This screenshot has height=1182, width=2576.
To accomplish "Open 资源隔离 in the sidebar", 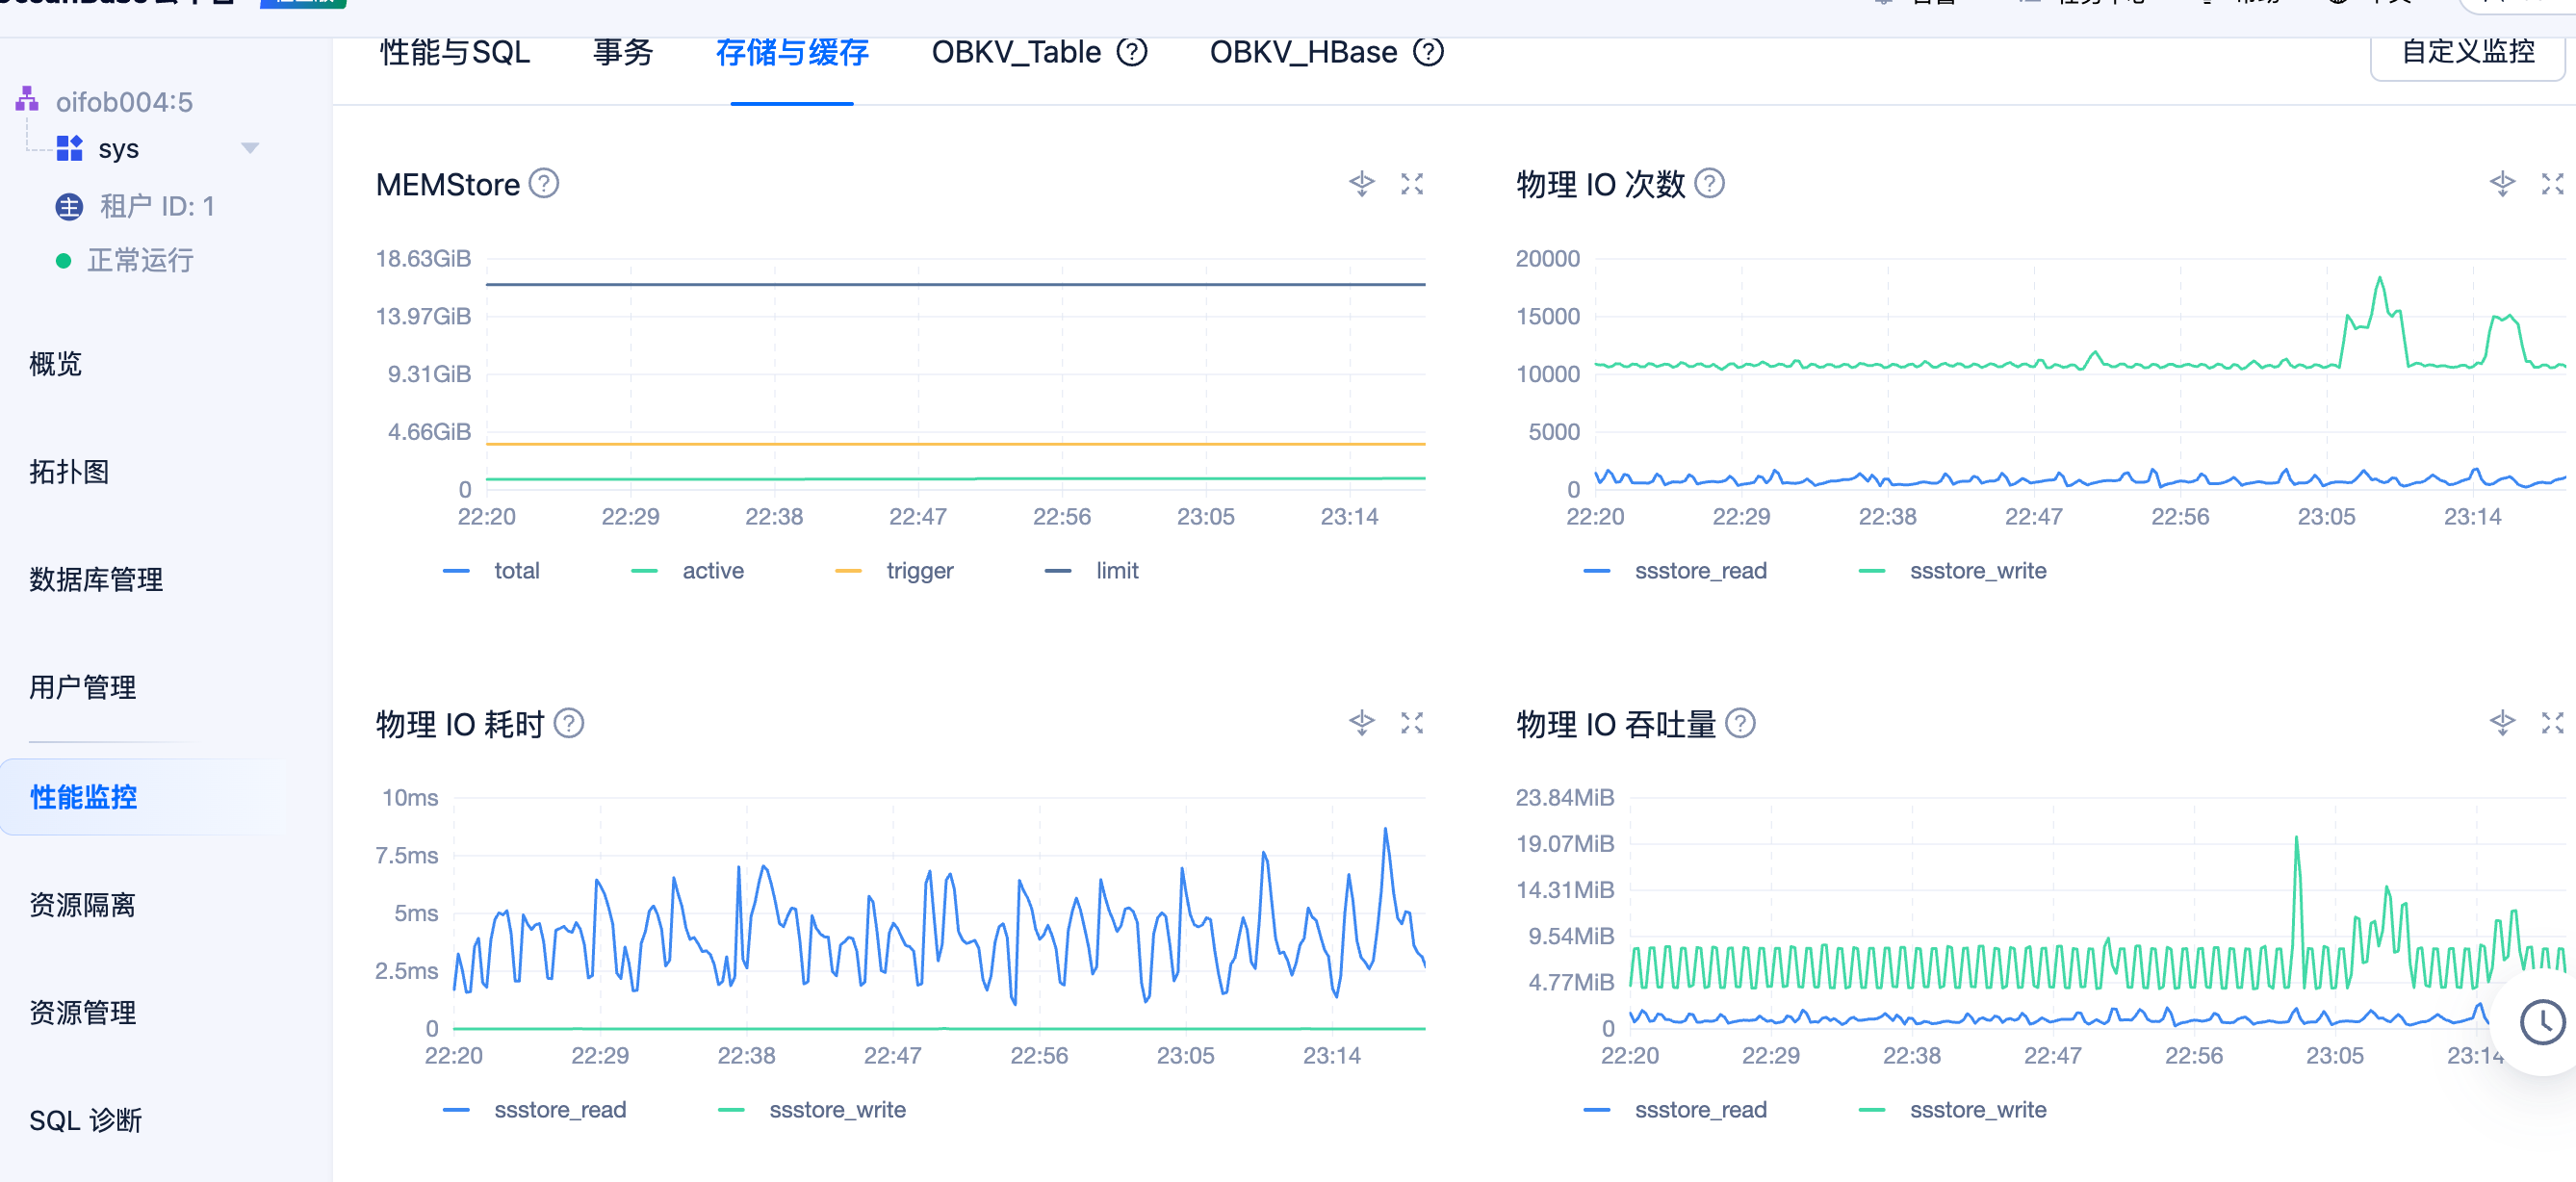I will tap(82, 905).
